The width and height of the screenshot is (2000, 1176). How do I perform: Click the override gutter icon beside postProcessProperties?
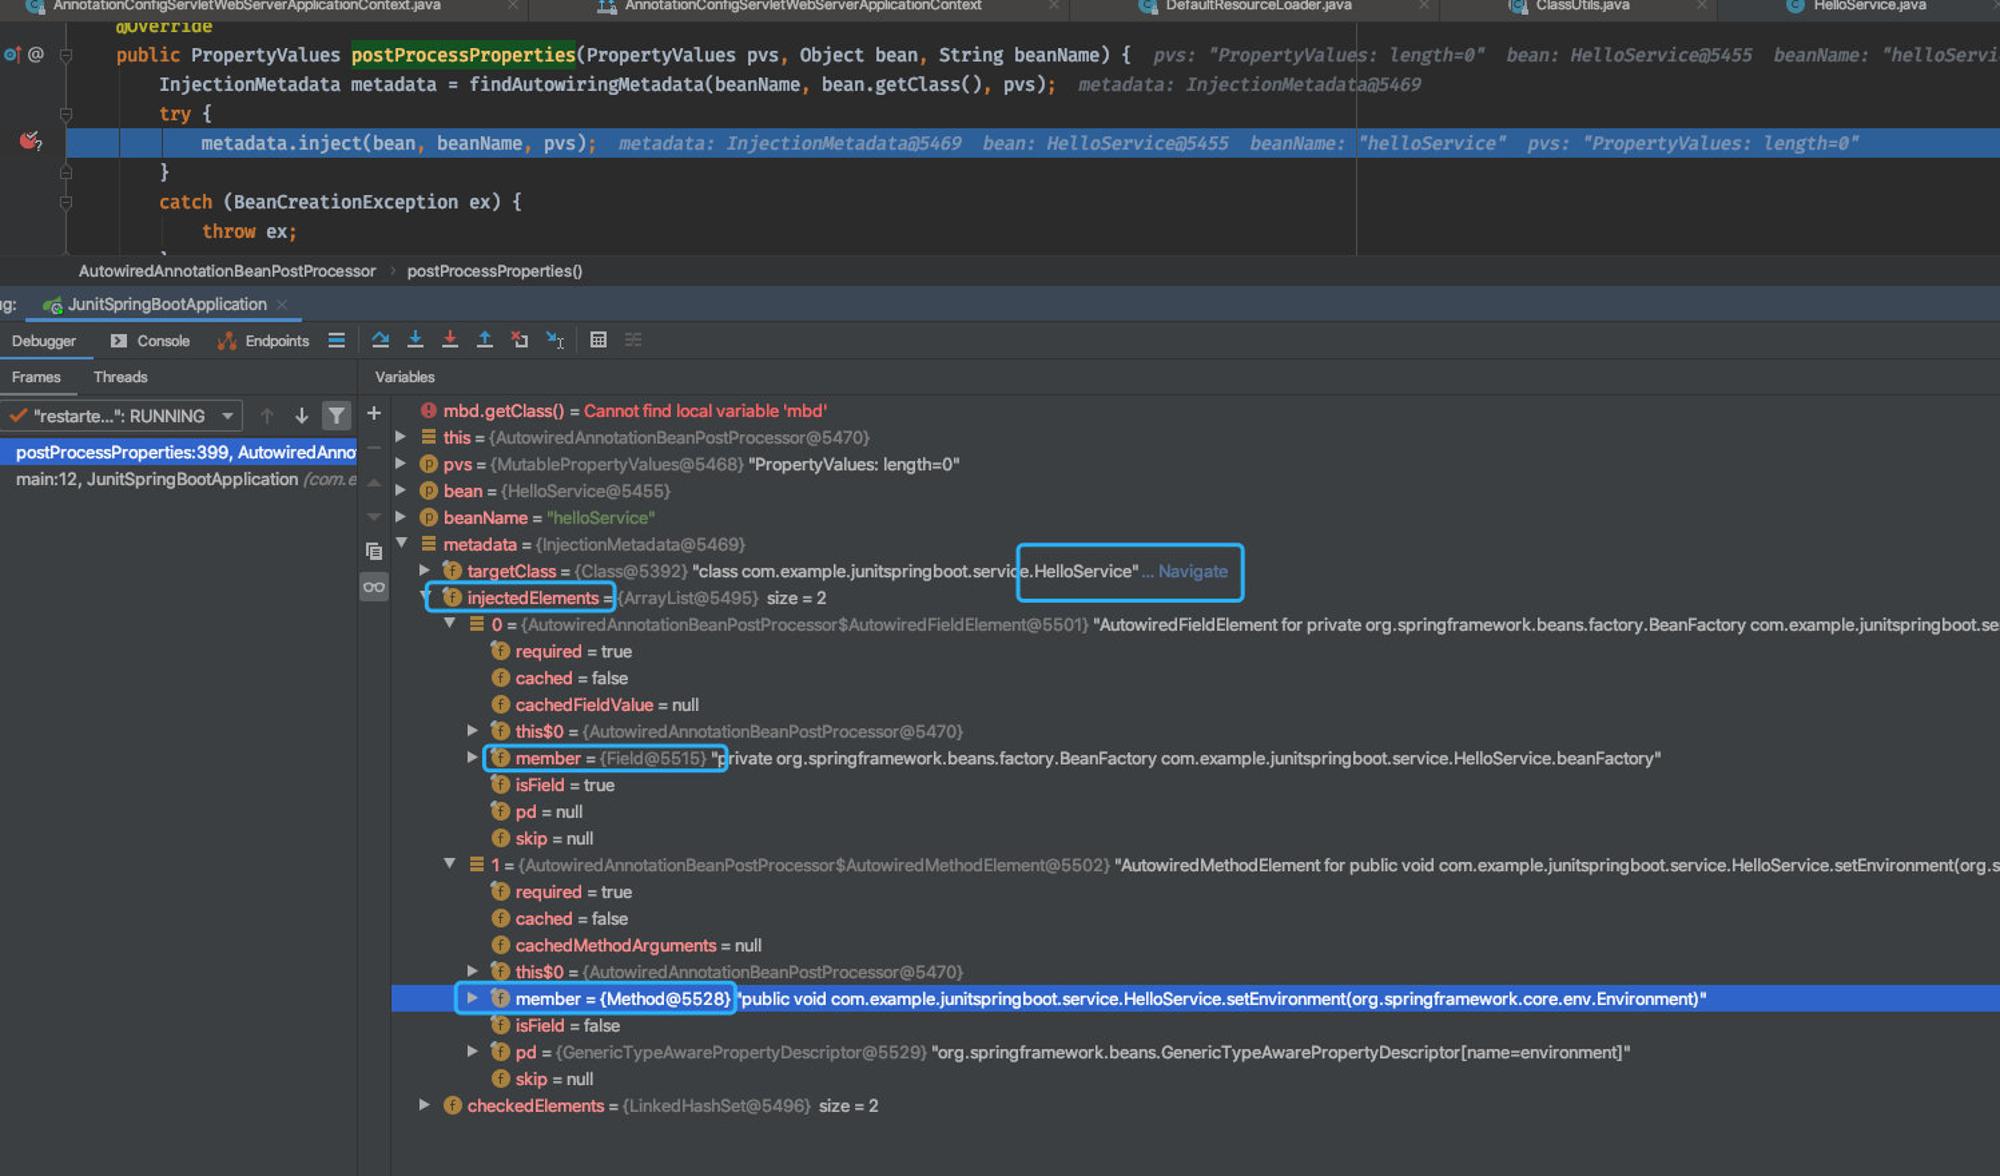coord(12,55)
